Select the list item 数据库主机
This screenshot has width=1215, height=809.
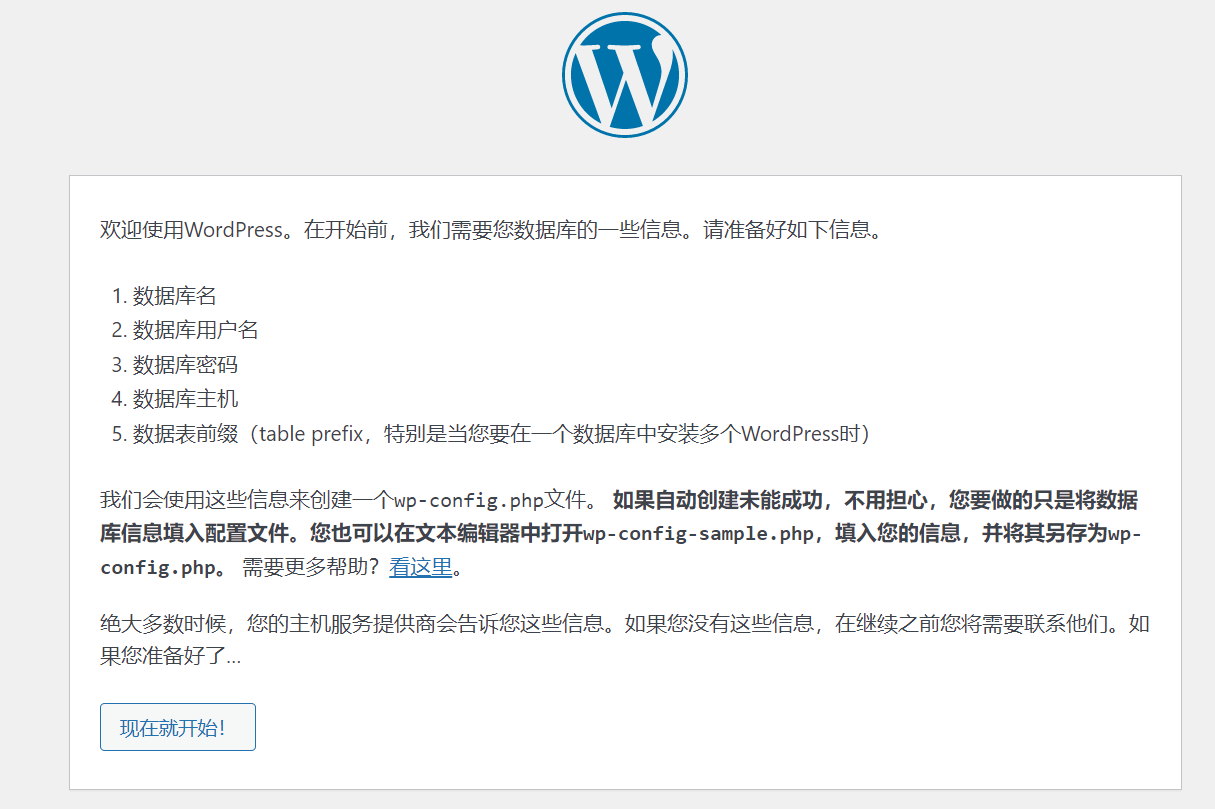(185, 399)
